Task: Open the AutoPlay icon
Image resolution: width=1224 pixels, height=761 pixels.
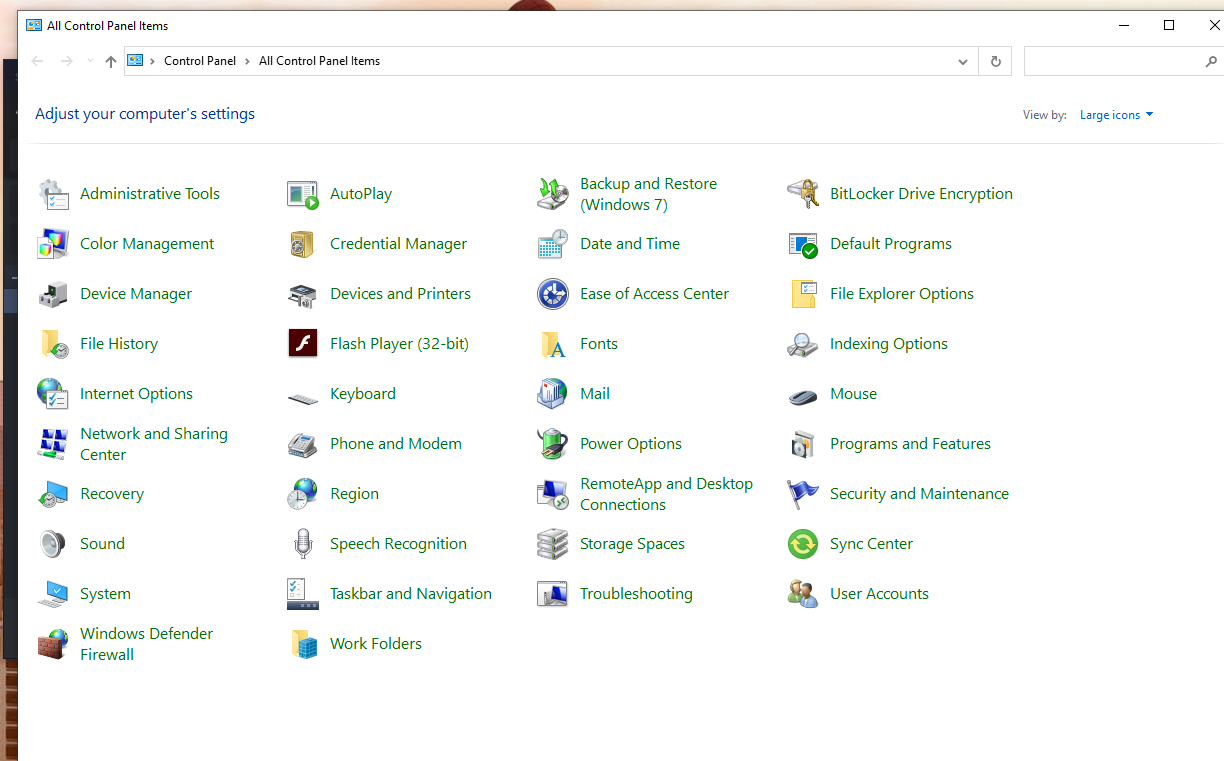Action: (x=303, y=194)
